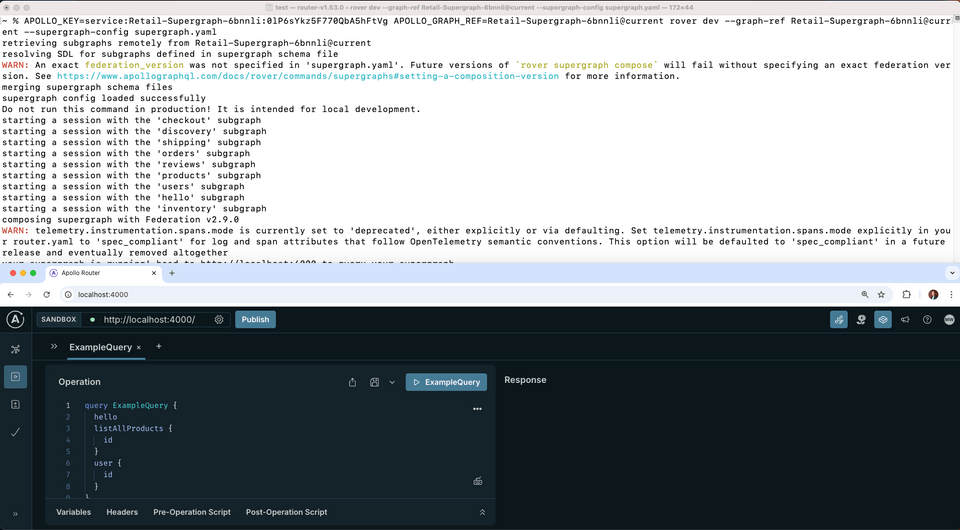Screen dimensions: 960x530
Task: Expand the documentation panel with double chevron
Action: tap(54, 346)
